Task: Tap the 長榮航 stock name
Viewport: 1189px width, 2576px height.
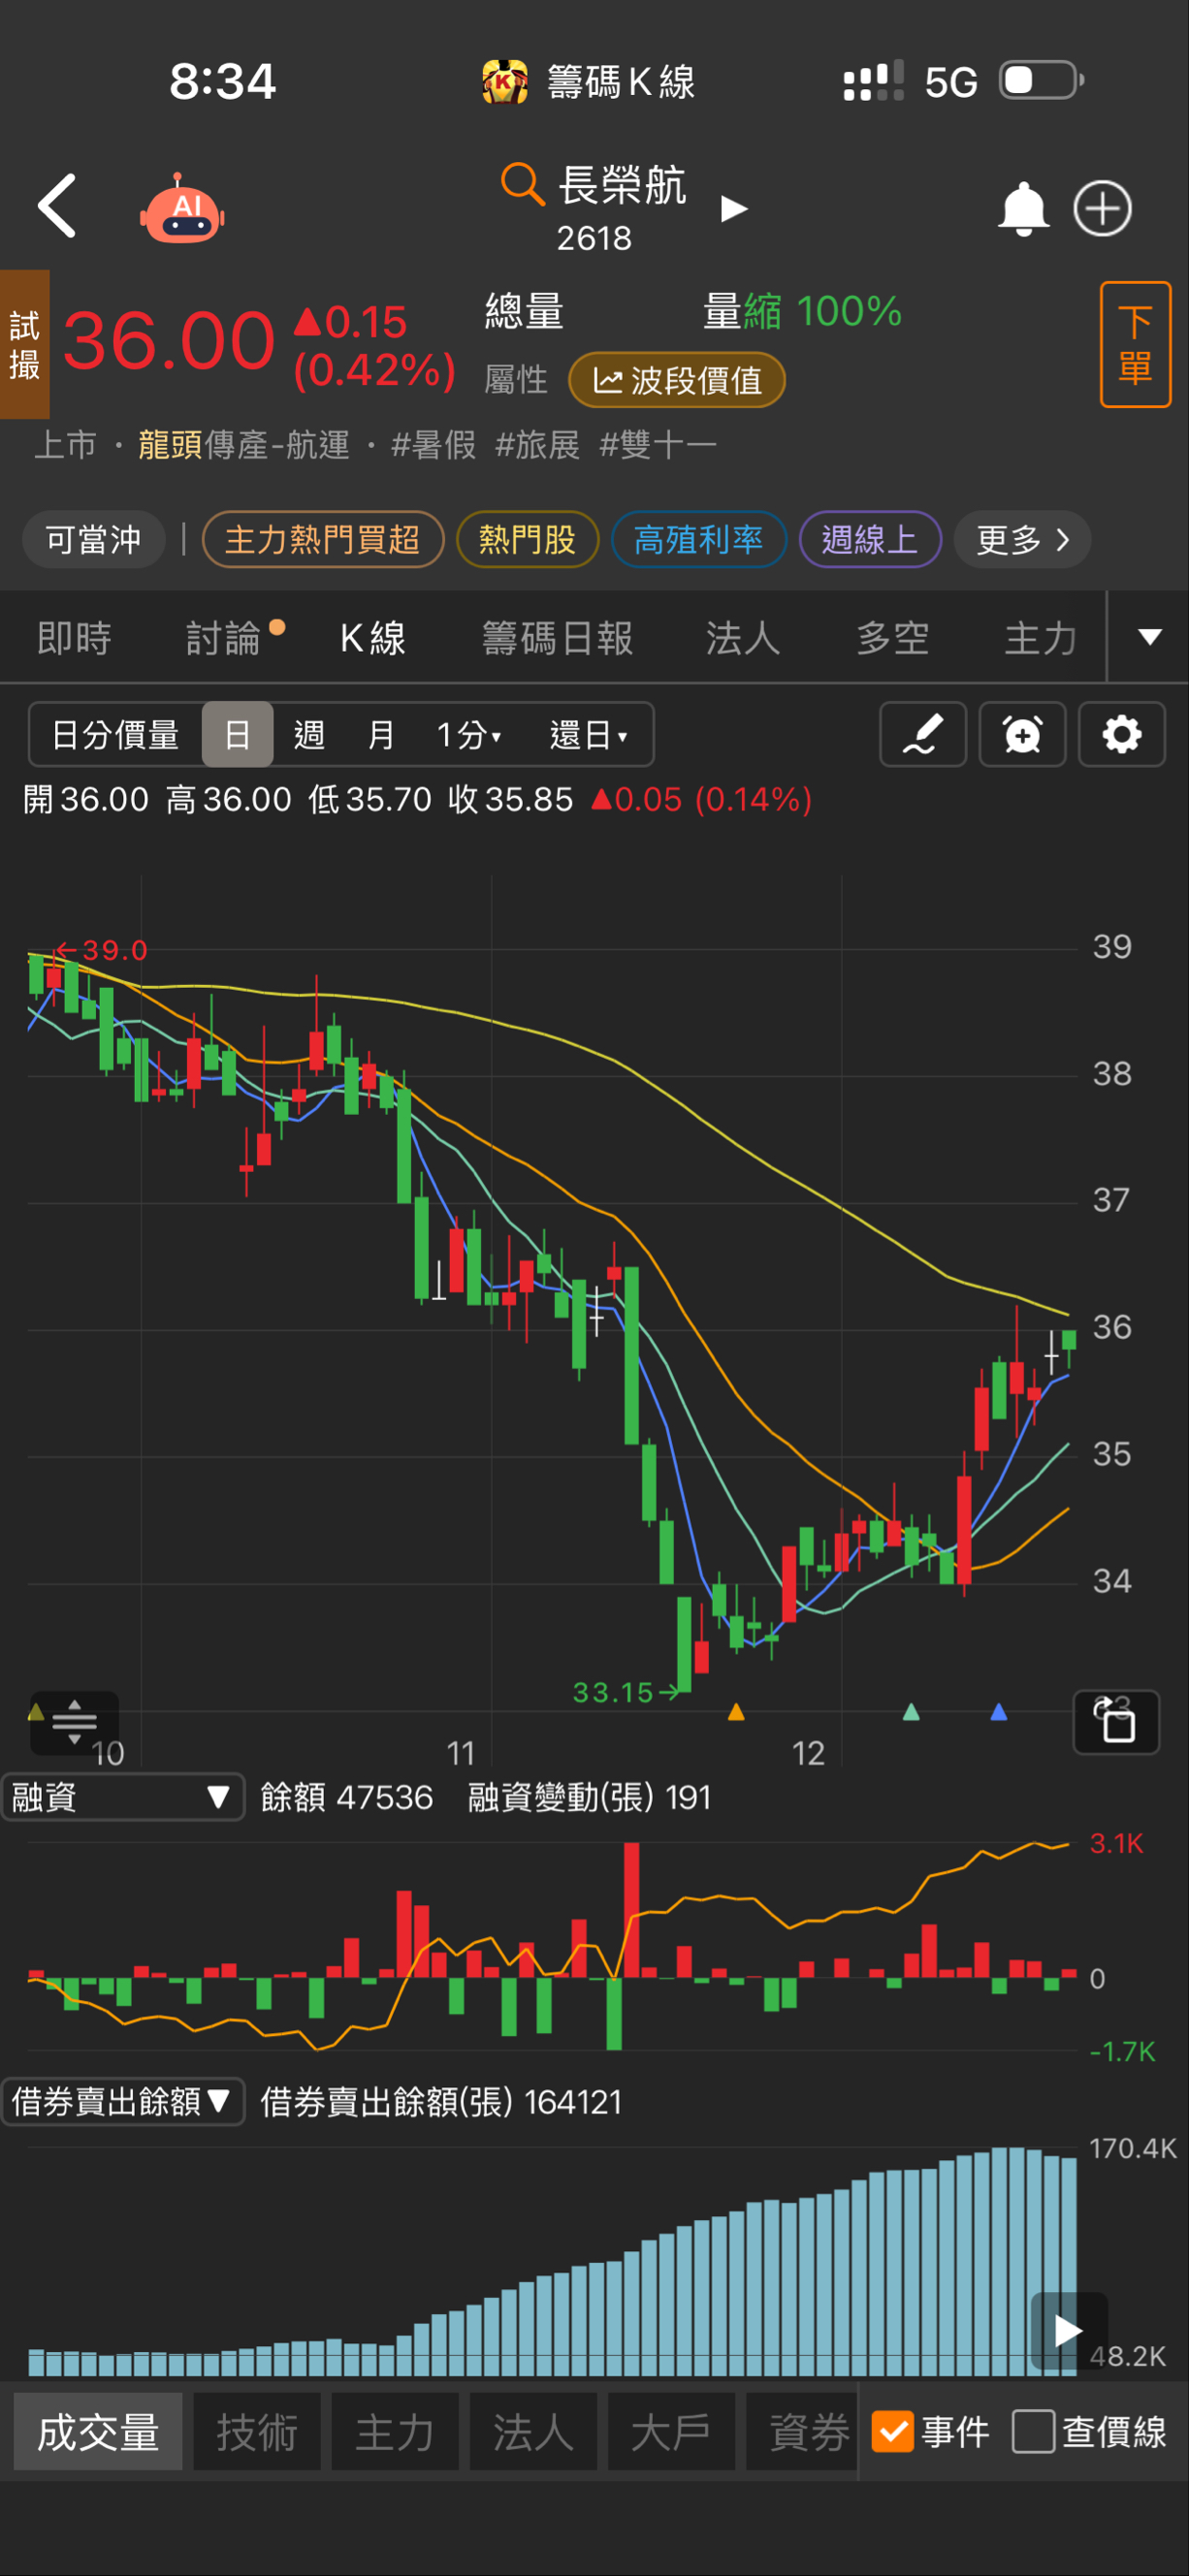Action: pos(621,185)
